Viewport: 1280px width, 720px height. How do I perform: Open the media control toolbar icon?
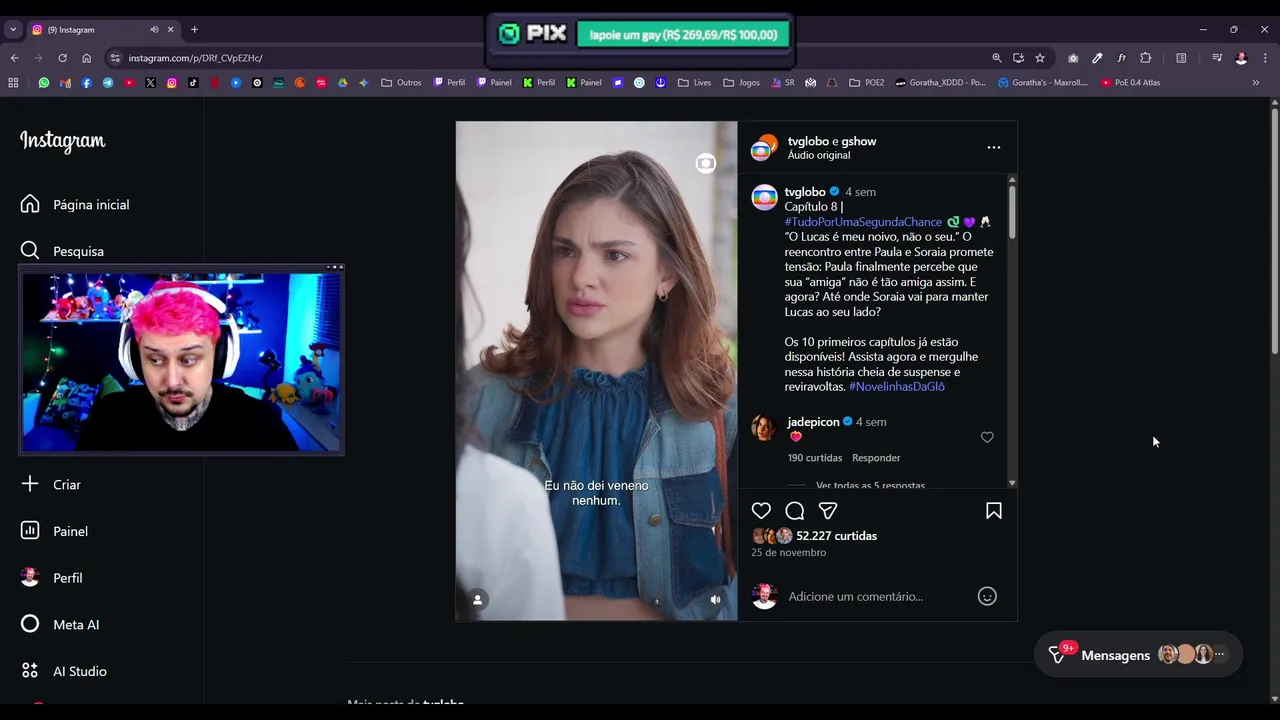(1217, 58)
